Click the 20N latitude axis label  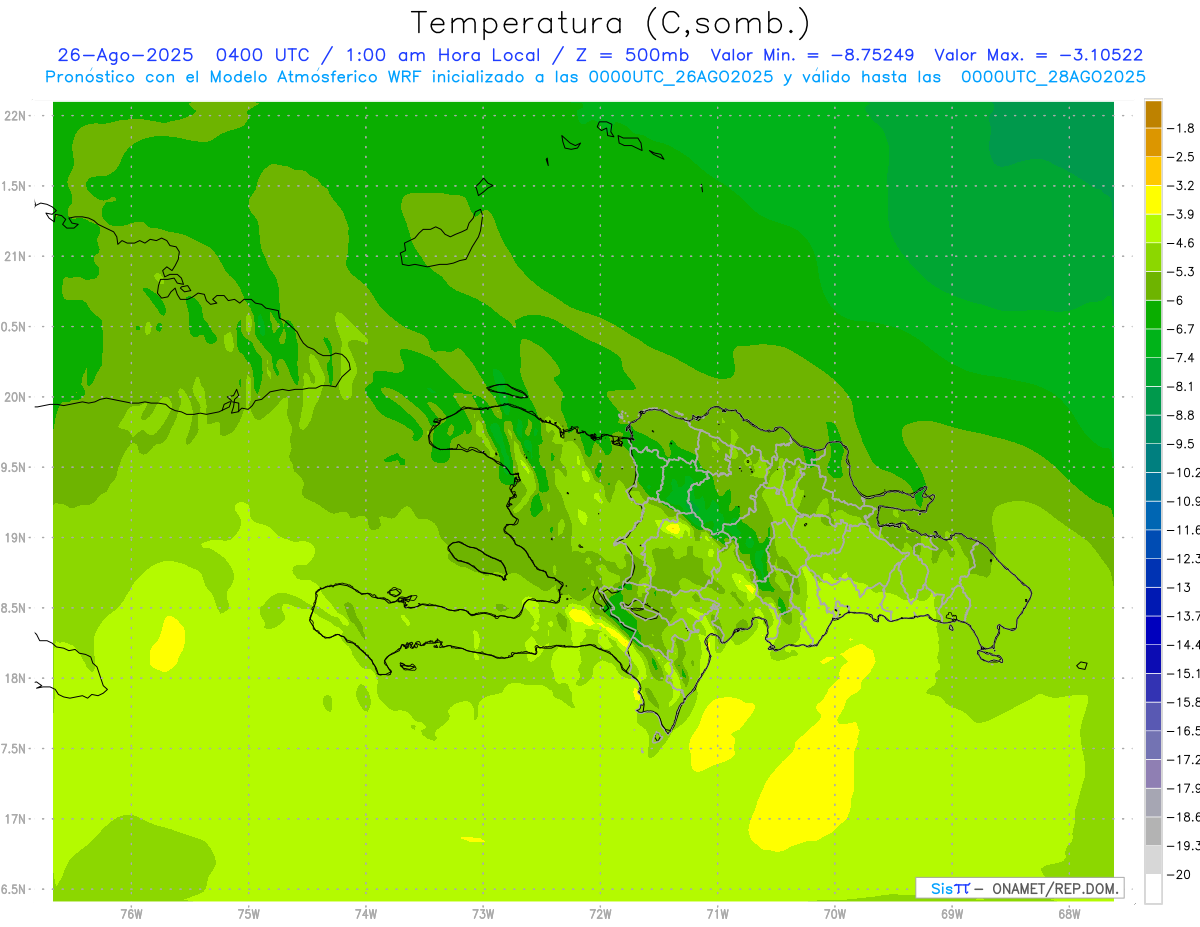tap(16, 398)
